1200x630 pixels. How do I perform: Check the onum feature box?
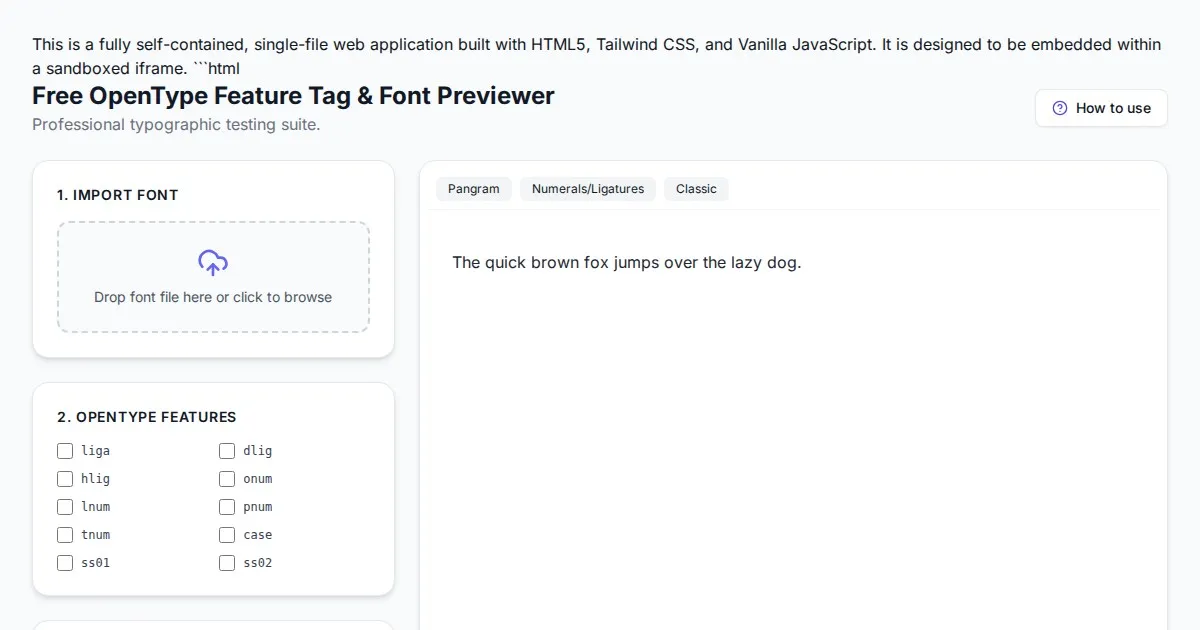pos(227,479)
